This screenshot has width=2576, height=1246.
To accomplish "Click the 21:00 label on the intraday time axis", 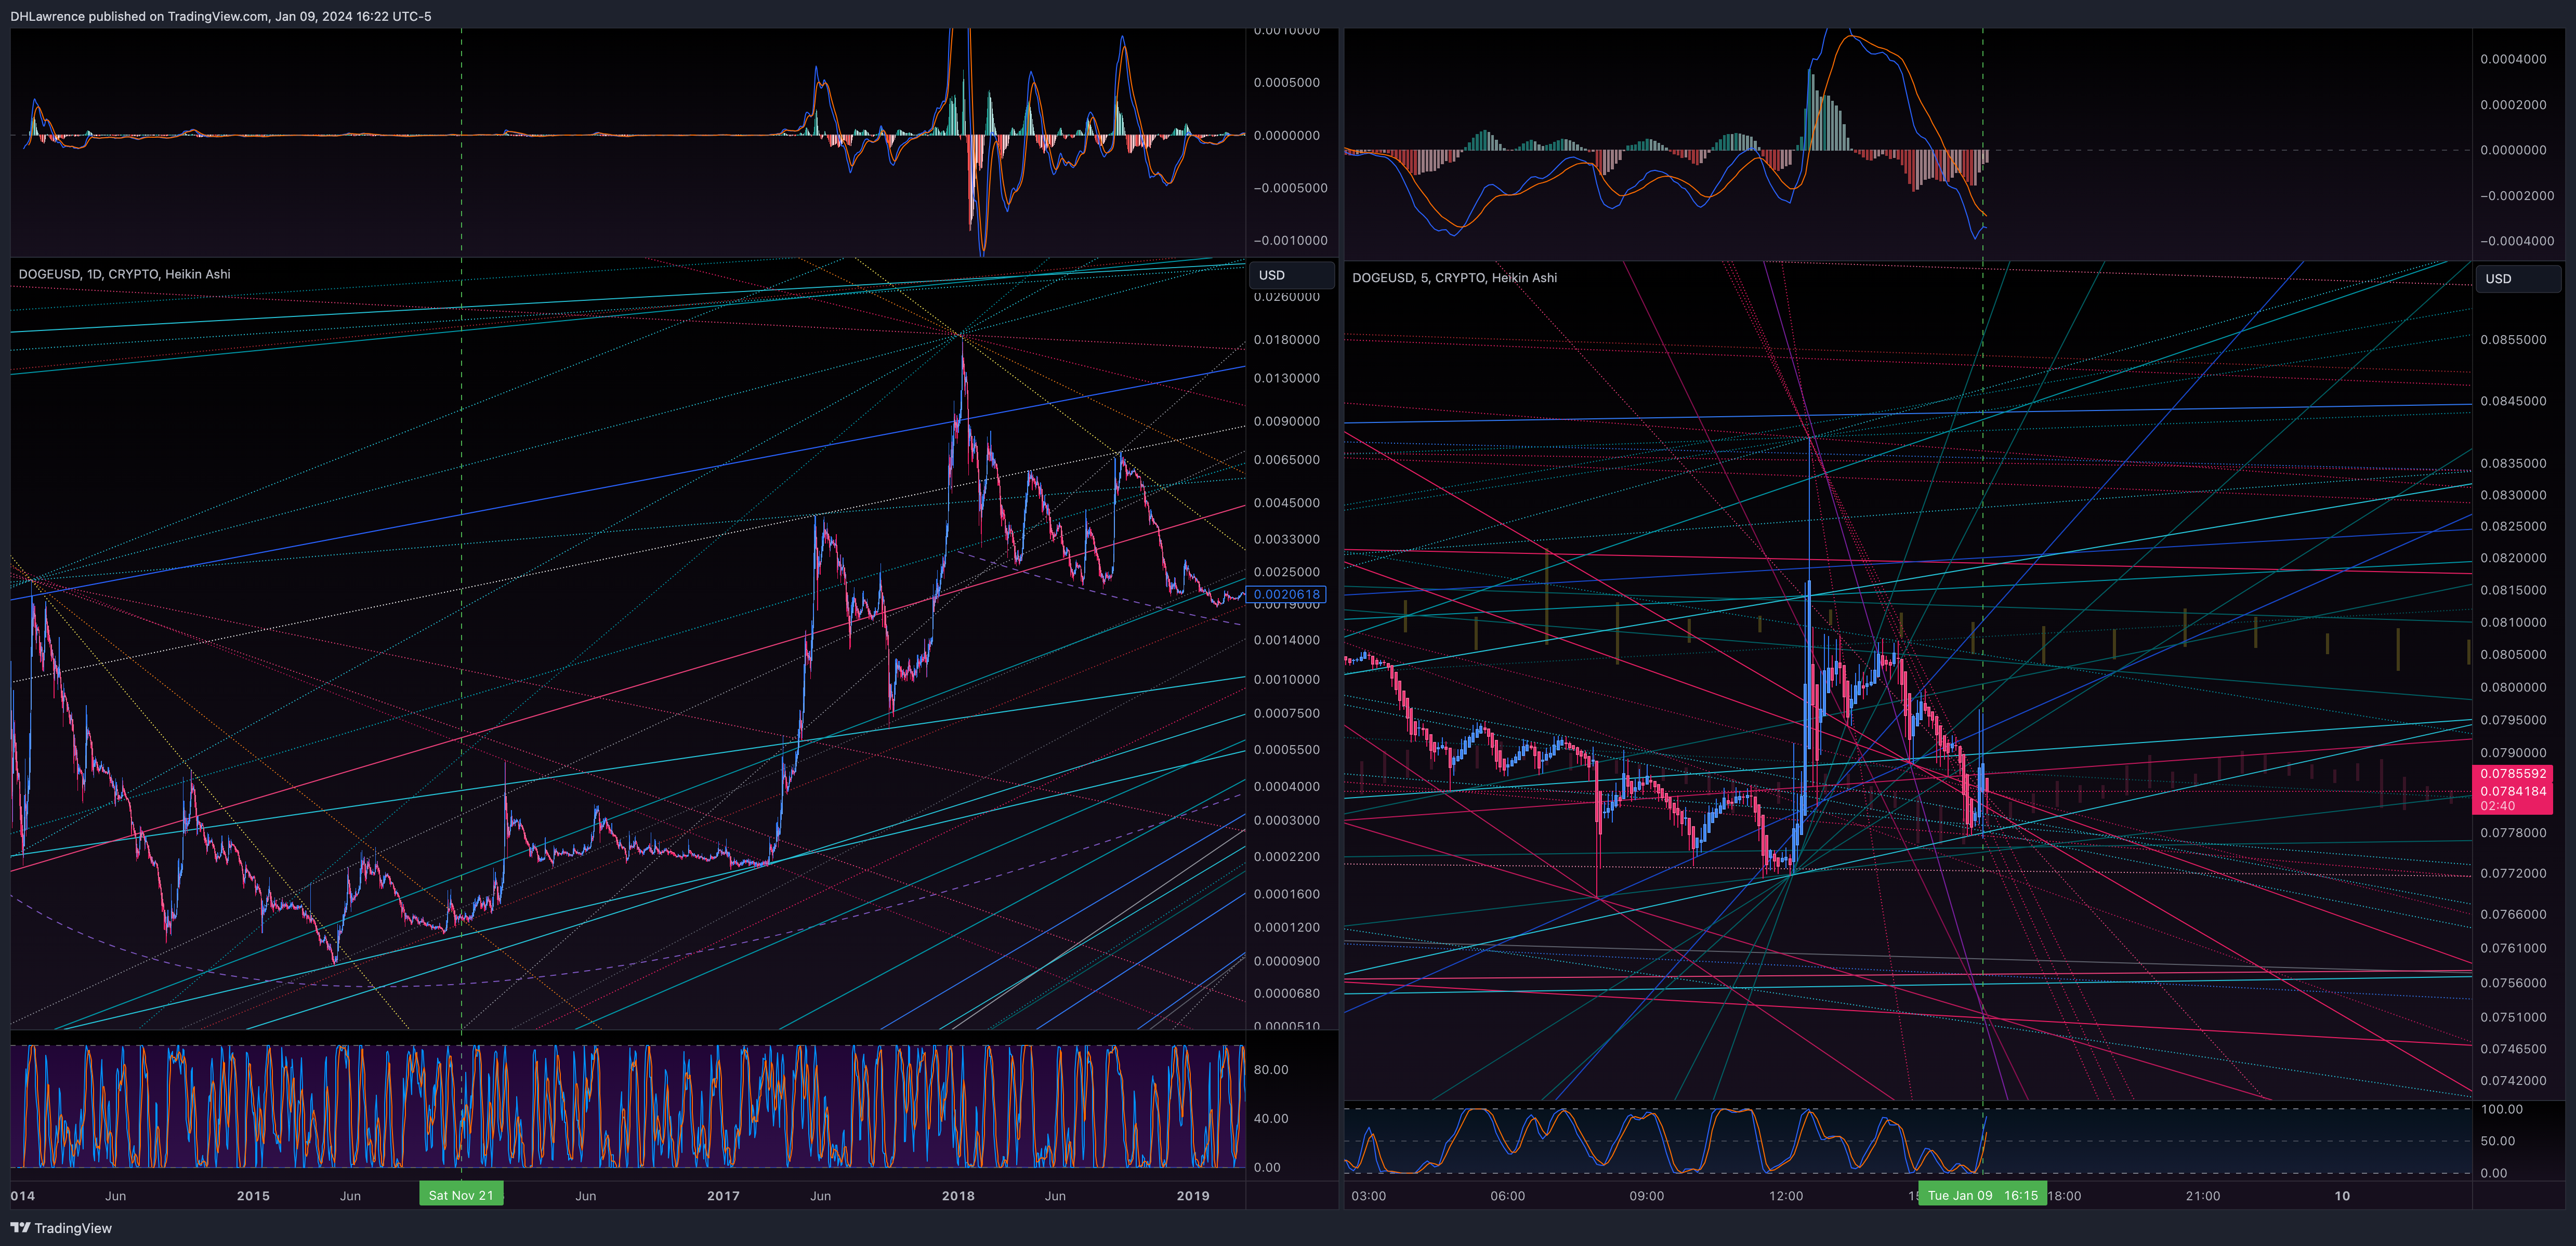I will point(2203,1196).
